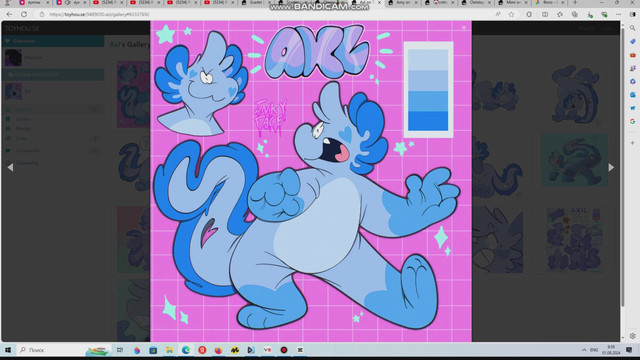The image size is (640, 360).
Task: Open the Windows Start menu
Action: tap(8, 350)
